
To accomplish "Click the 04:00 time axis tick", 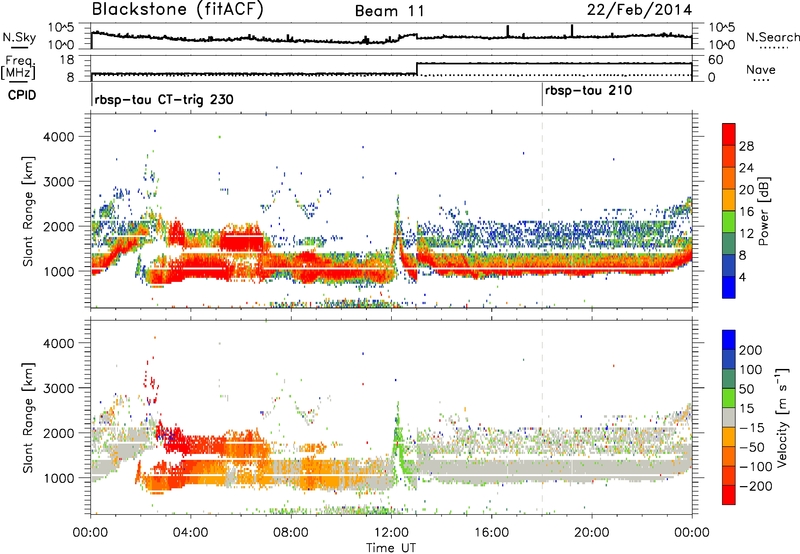I will coord(191,531).
